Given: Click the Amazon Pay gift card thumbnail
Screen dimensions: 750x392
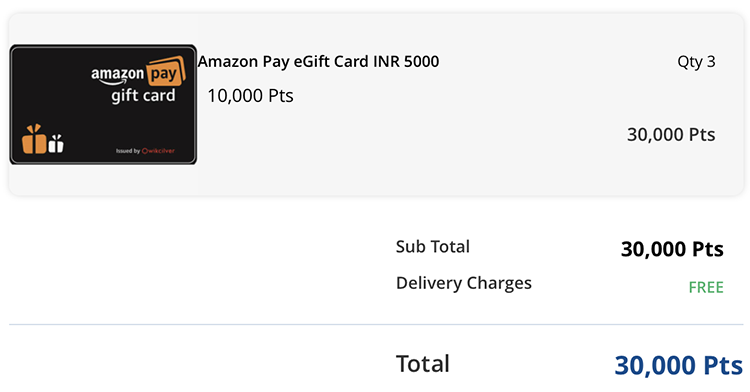Looking at the screenshot, I should tap(103, 104).
